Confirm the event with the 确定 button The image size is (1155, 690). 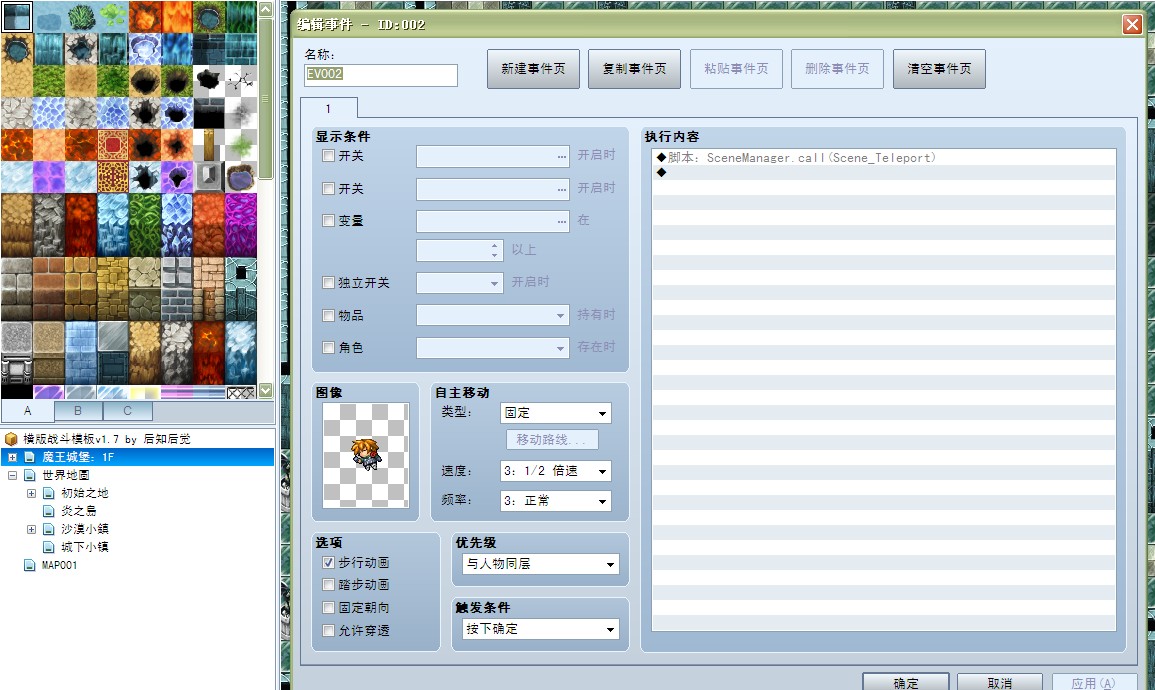[905, 683]
